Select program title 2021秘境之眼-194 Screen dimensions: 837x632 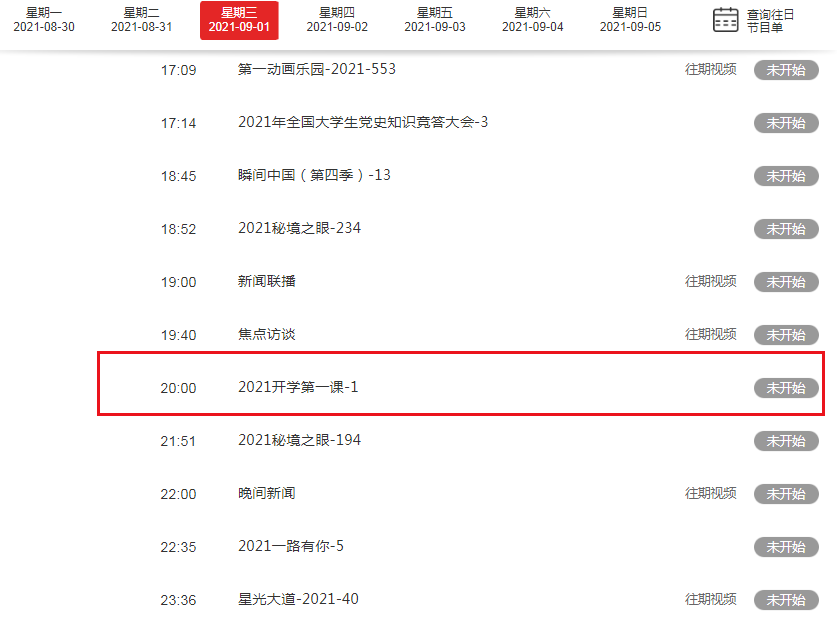pos(299,440)
